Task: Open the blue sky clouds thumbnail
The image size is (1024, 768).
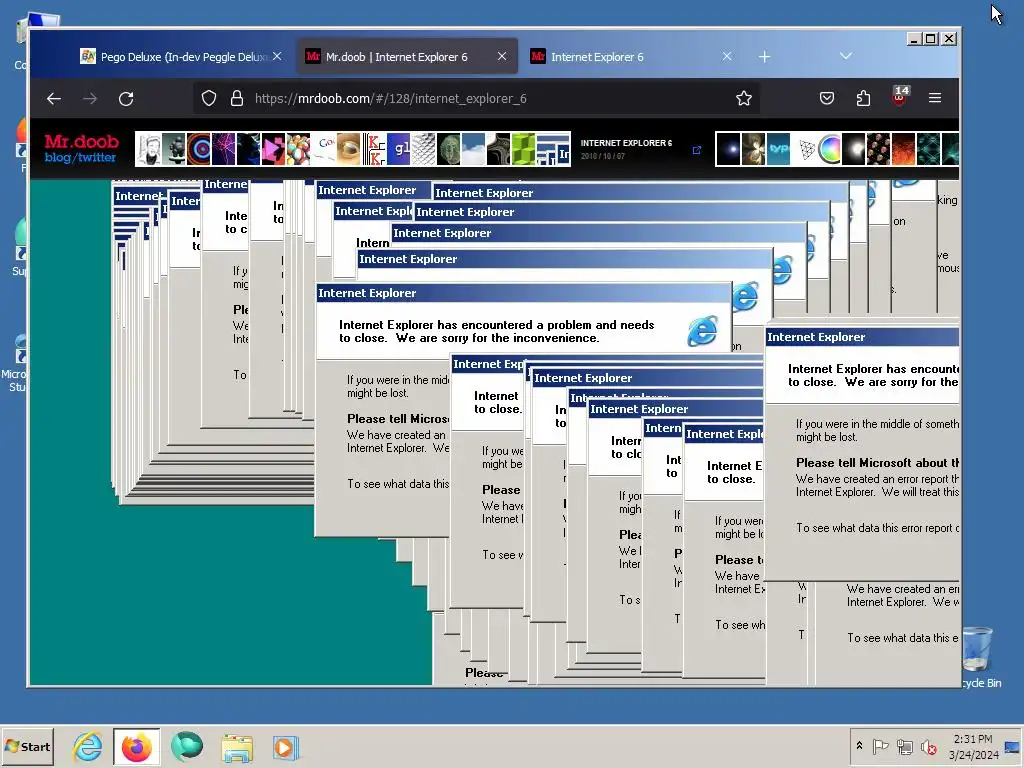Action: tap(473, 149)
